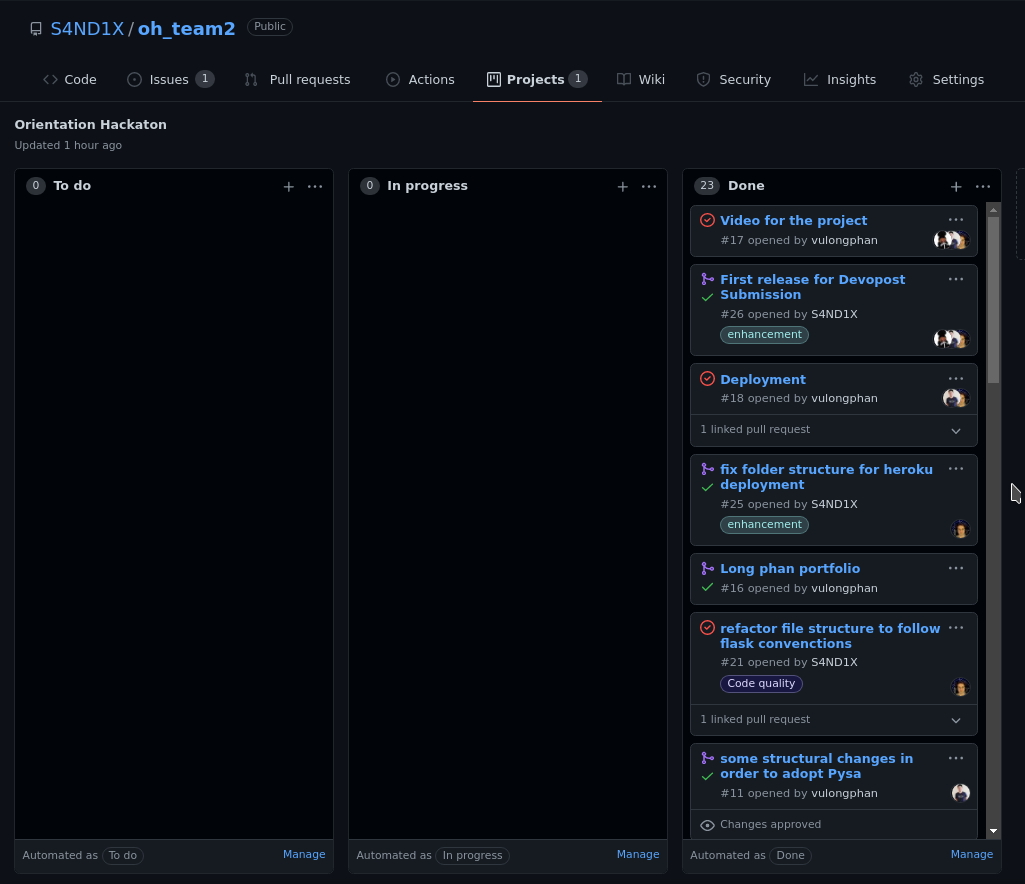This screenshot has width=1025, height=884.
Task: Add a card to Done column
Action: [956, 187]
